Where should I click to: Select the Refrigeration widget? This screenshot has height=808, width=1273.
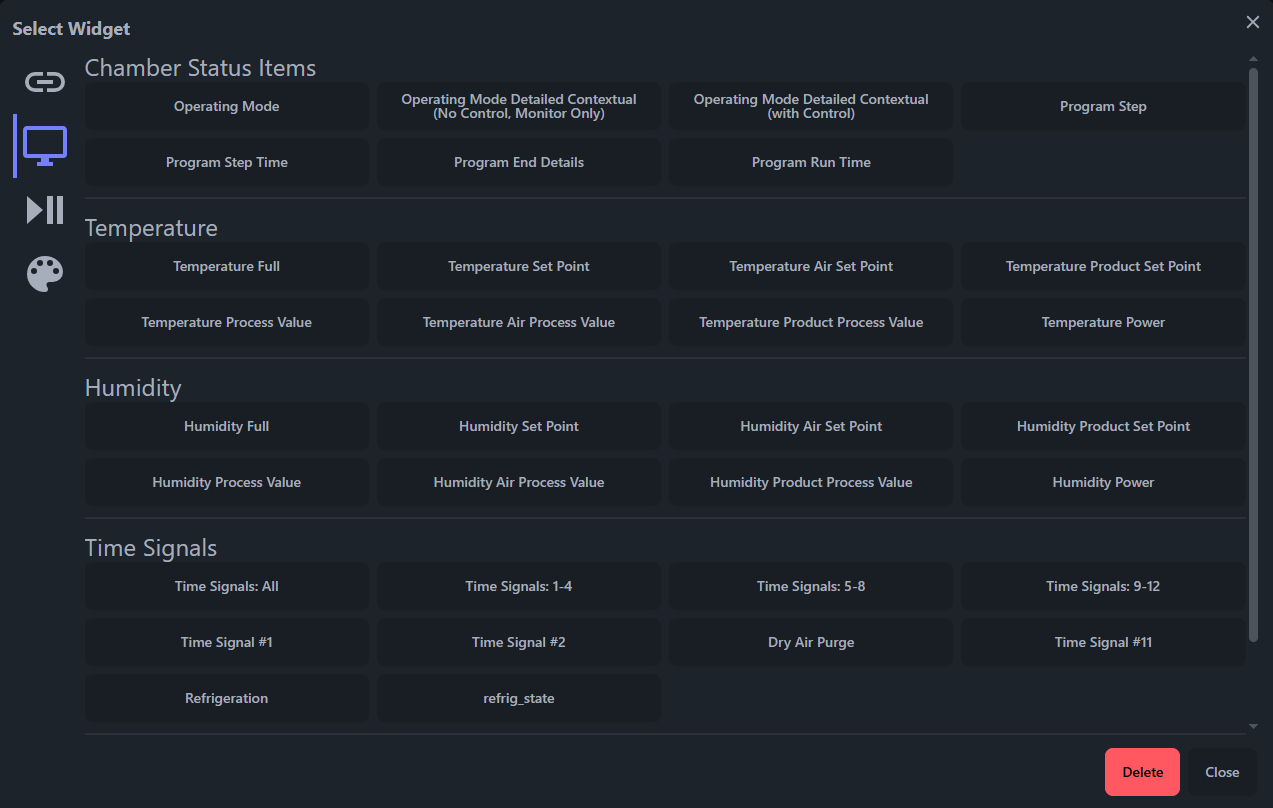pos(227,698)
